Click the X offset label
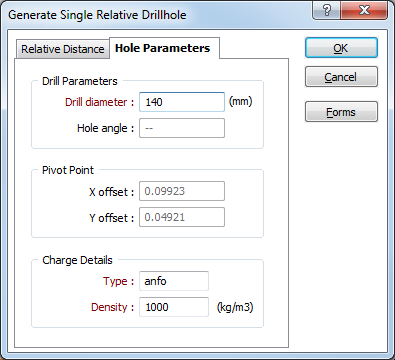This screenshot has height=360, width=395. pos(111,192)
